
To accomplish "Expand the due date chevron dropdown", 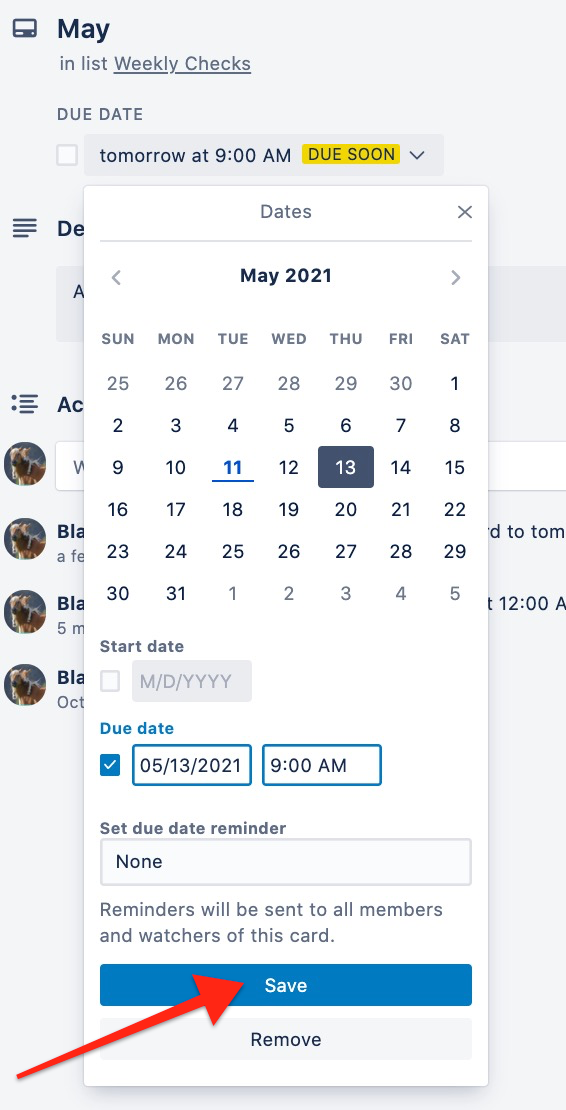I will [x=417, y=155].
